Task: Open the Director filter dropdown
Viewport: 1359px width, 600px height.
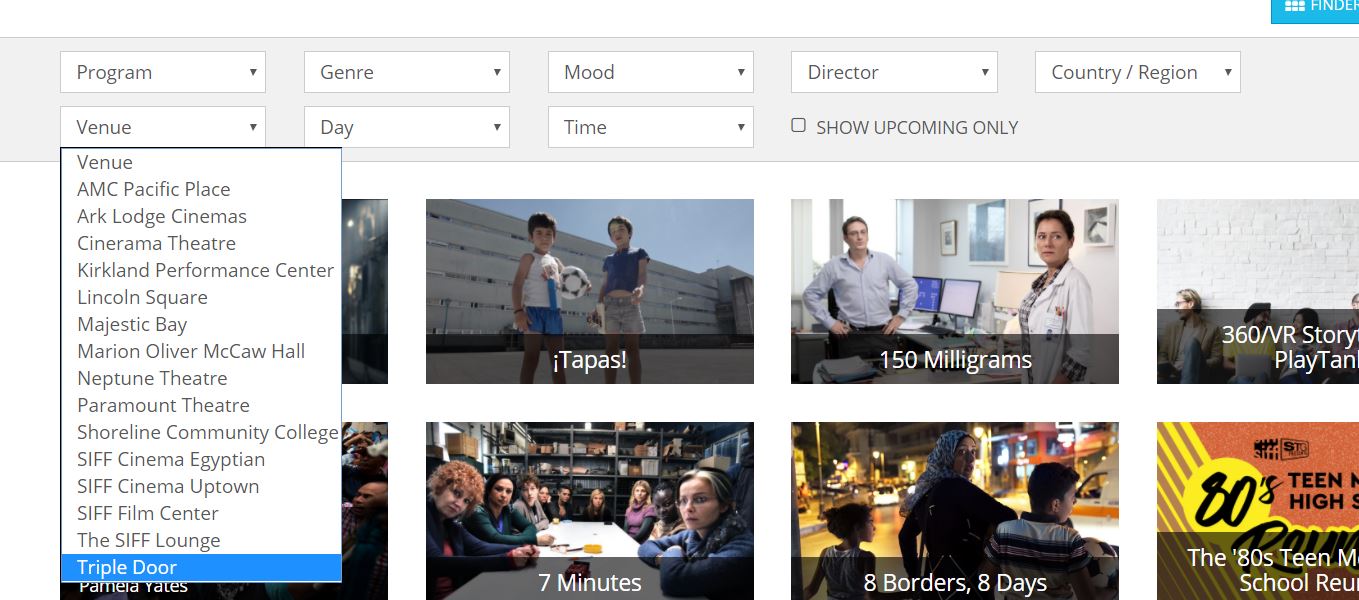Action: 895,72
